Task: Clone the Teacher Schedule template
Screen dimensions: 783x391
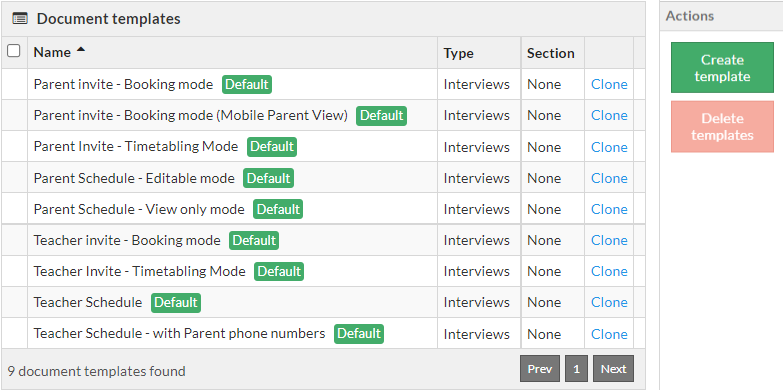Action: click(609, 302)
